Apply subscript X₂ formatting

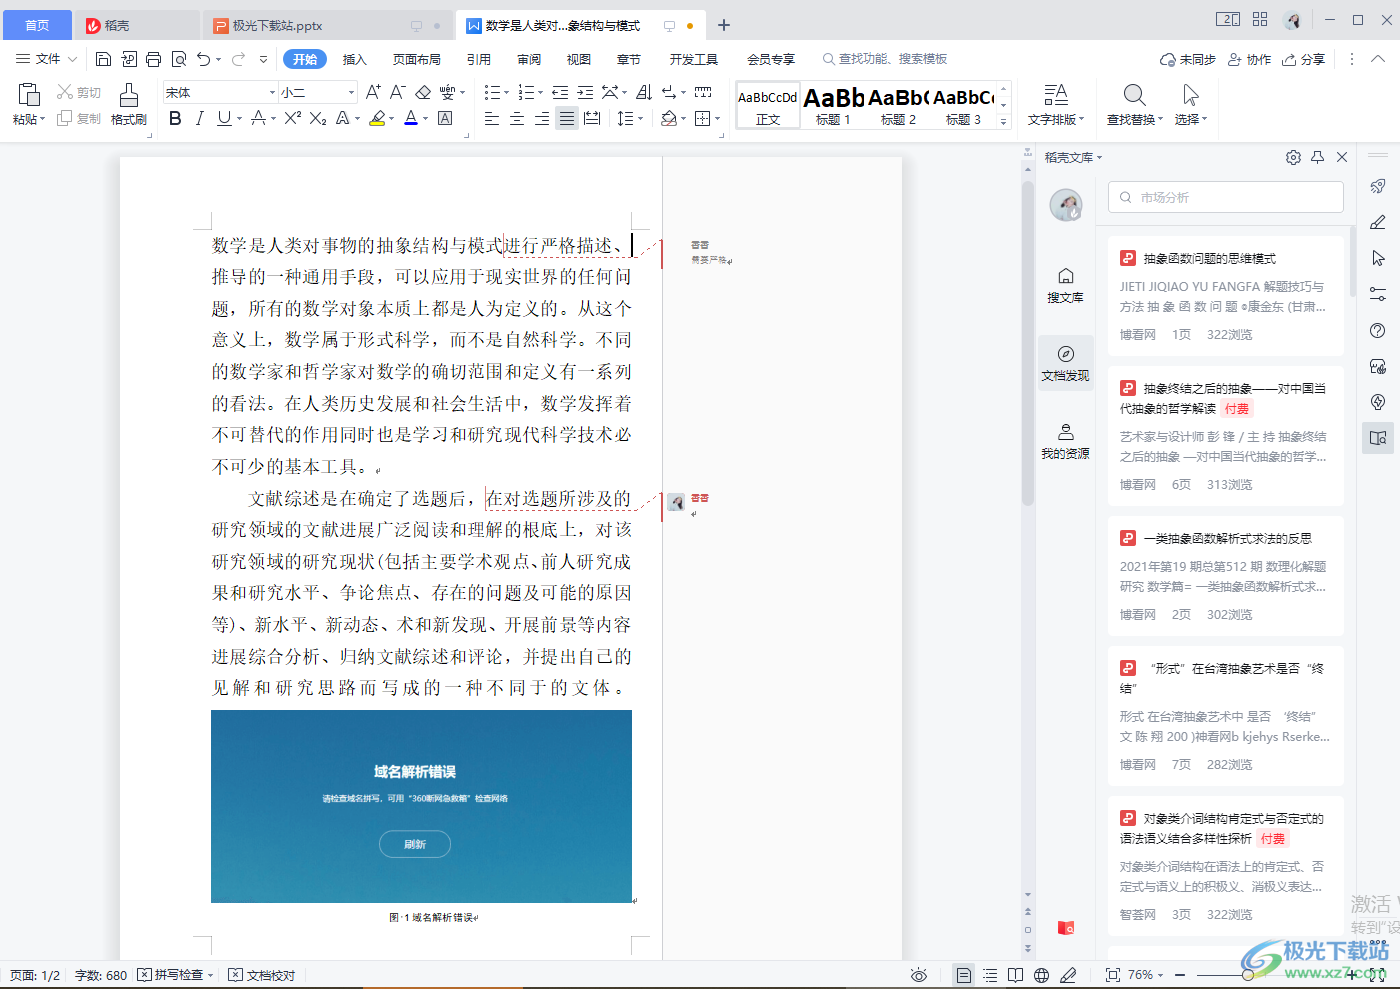click(x=318, y=118)
